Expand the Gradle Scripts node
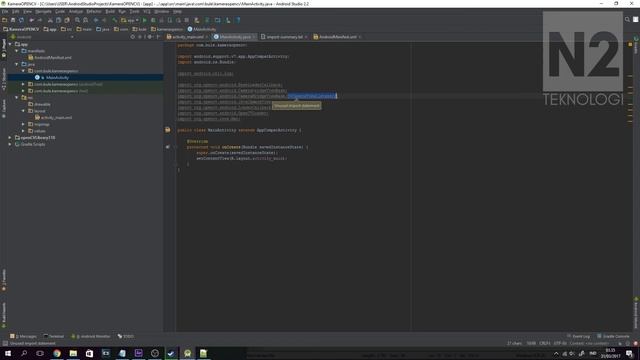640x360 pixels. pos(10,144)
